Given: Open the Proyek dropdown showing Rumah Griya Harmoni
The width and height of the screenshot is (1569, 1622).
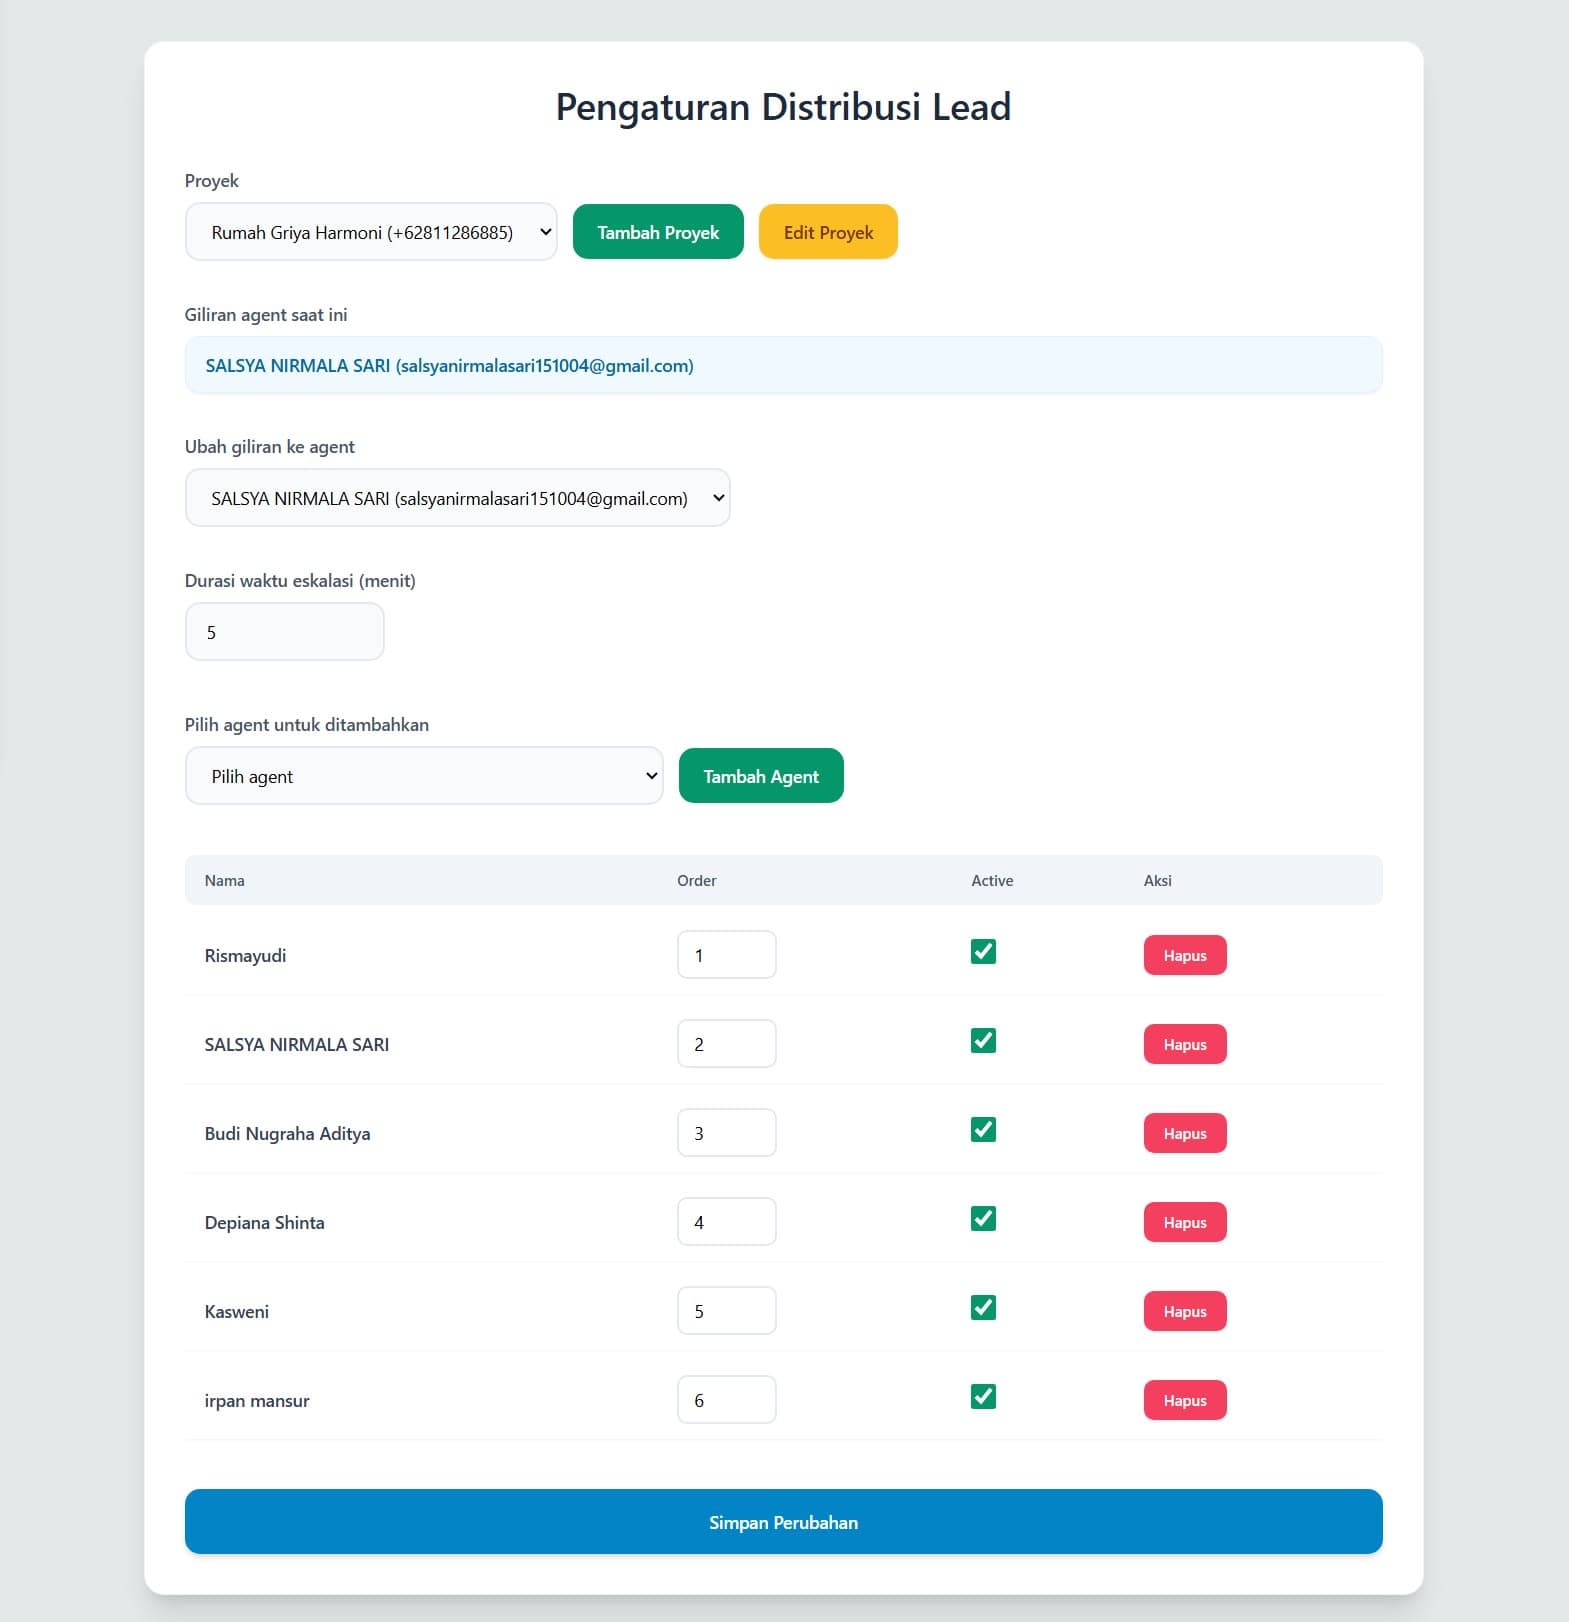Looking at the screenshot, I should click(371, 232).
